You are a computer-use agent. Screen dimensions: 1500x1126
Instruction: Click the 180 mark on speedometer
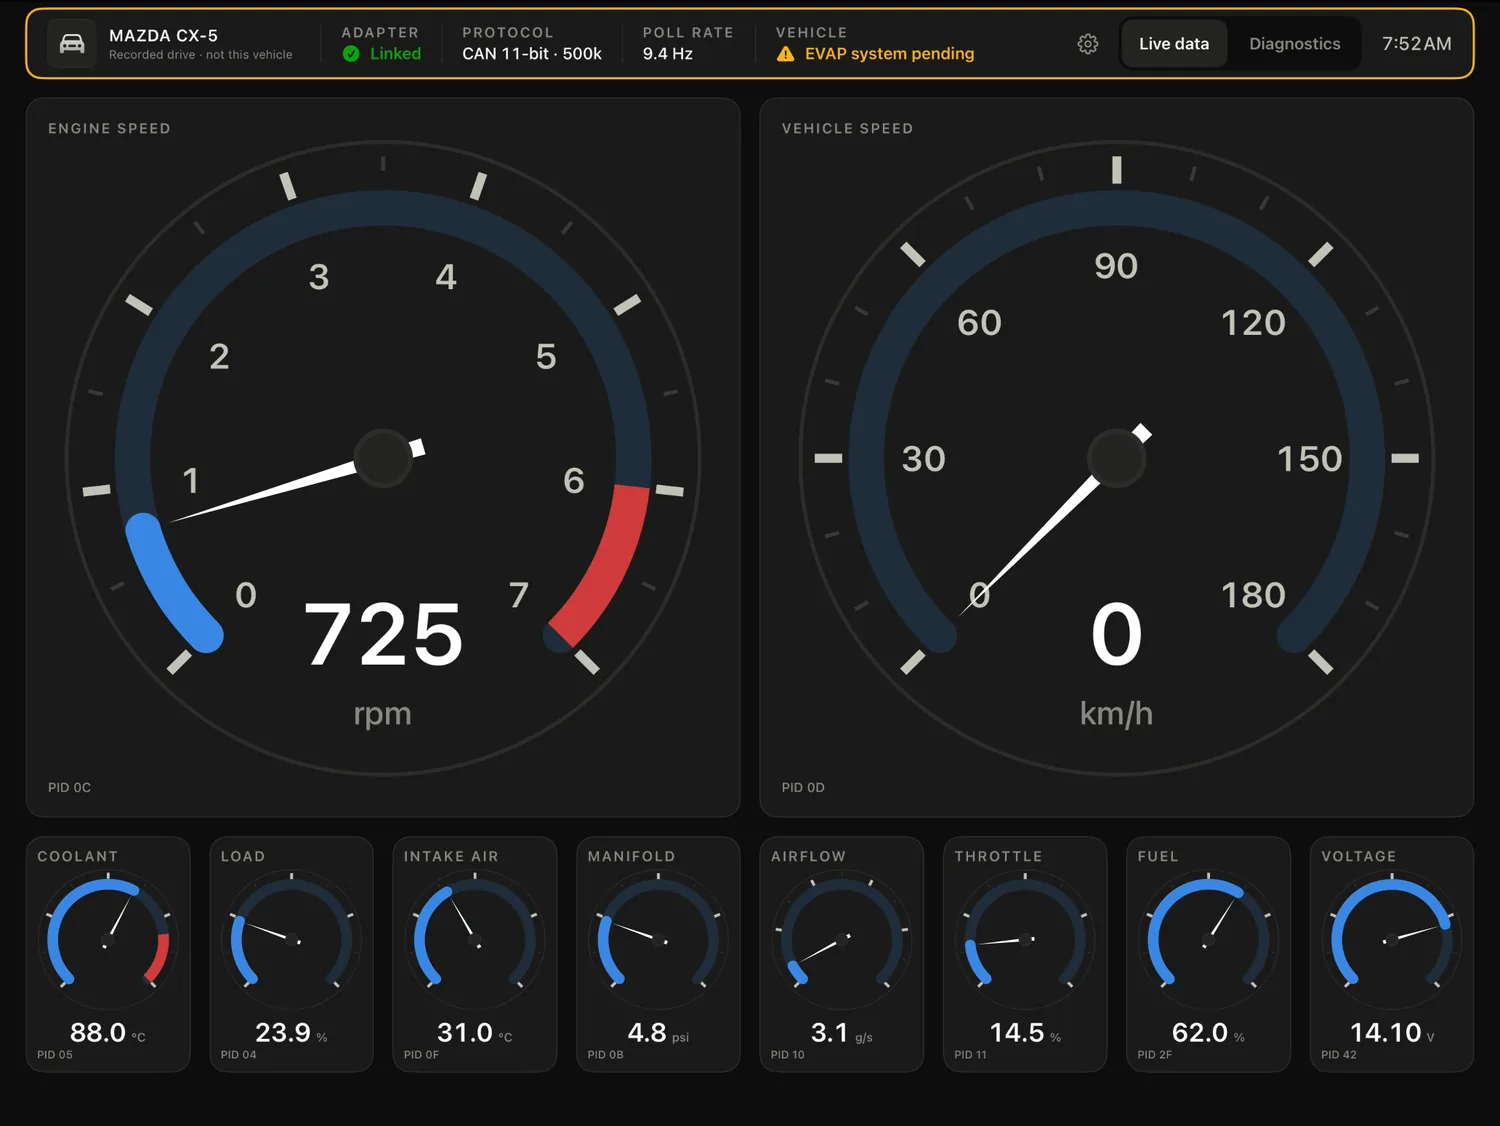pos(1253,595)
